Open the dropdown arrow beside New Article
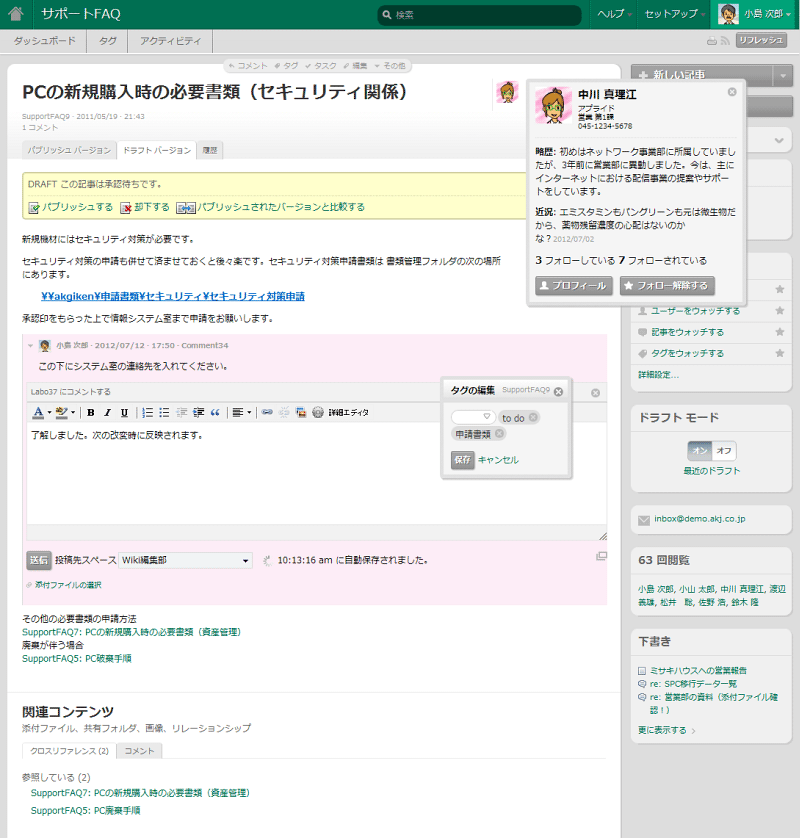The height and width of the screenshot is (838, 800). point(783,75)
